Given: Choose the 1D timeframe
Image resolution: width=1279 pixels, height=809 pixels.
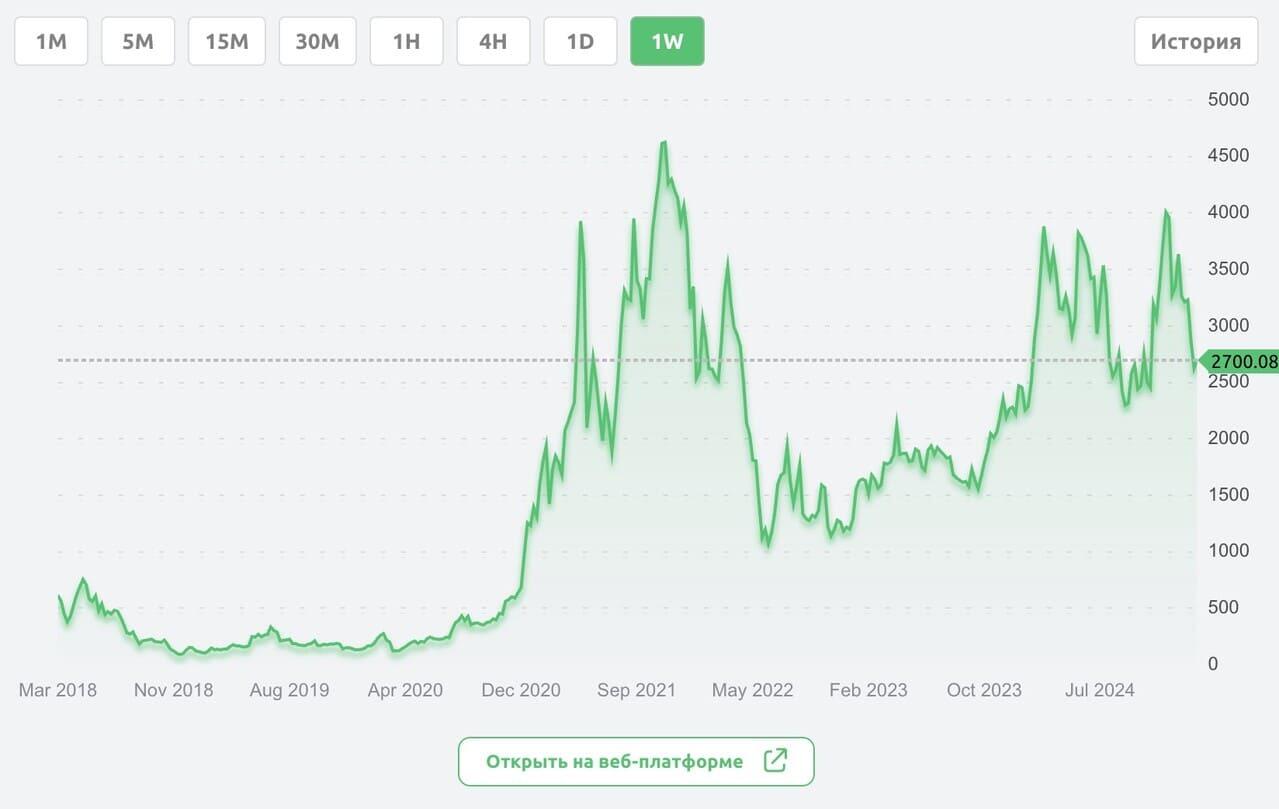Looking at the screenshot, I should pyautogui.click(x=580, y=41).
